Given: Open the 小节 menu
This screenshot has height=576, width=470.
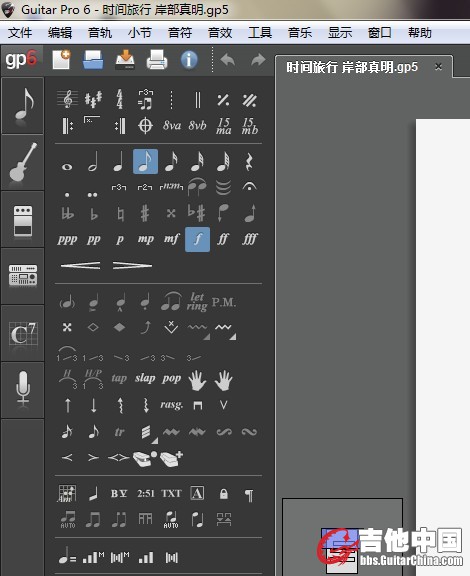Looking at the screenshot, I should pyautogui.click(x=140, y=33).
